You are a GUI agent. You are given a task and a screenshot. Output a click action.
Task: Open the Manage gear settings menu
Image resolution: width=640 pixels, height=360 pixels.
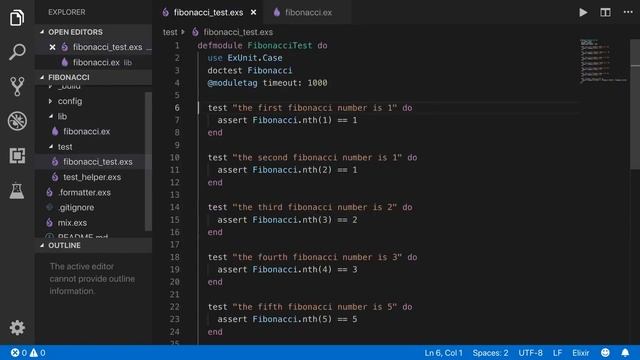click(x=17, y=327)
